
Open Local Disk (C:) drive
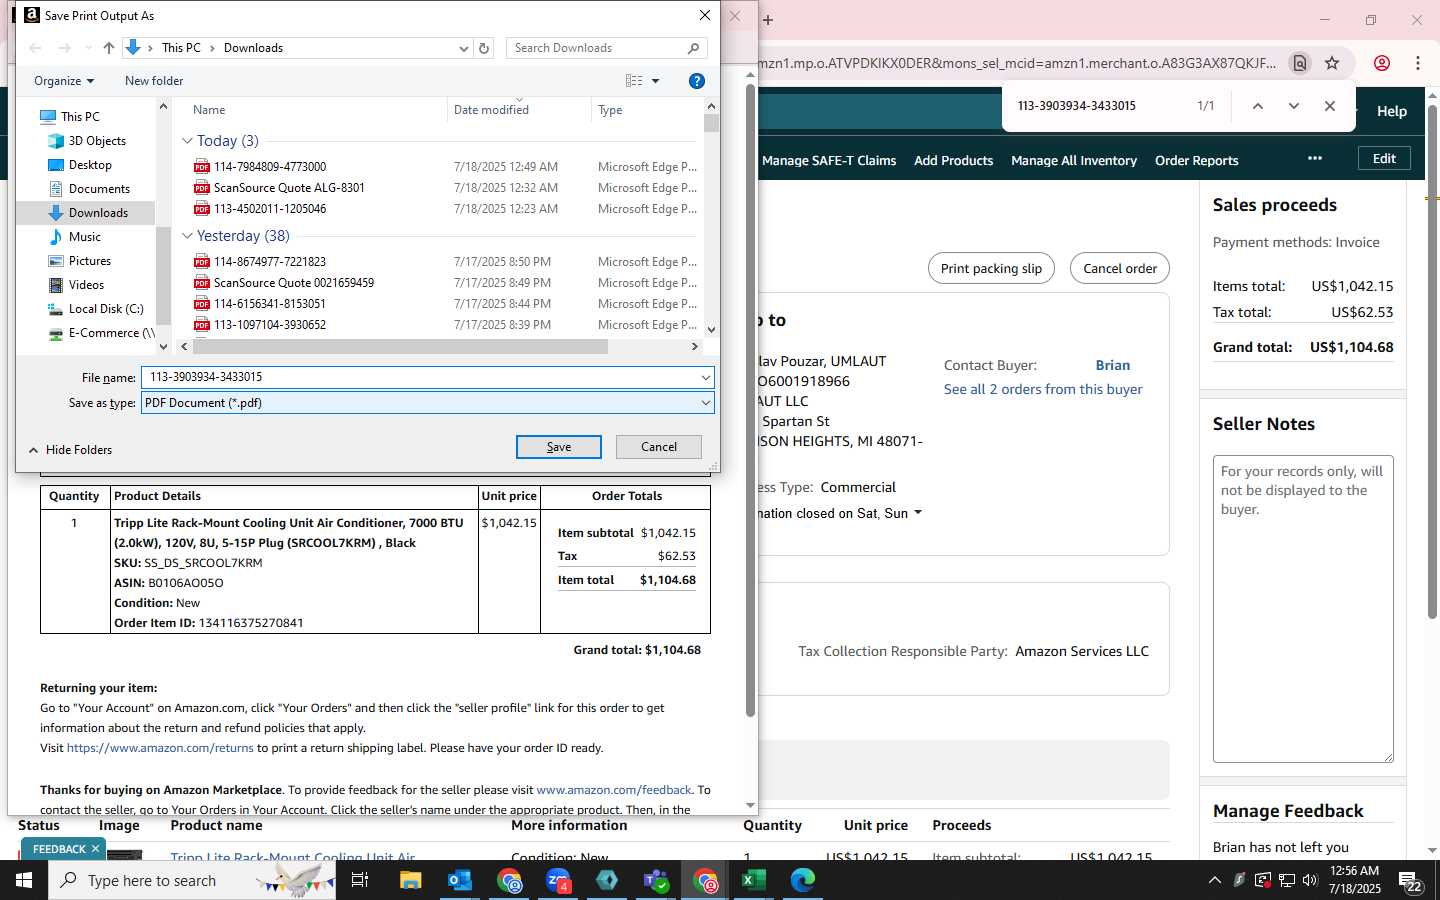coord(106,309)
